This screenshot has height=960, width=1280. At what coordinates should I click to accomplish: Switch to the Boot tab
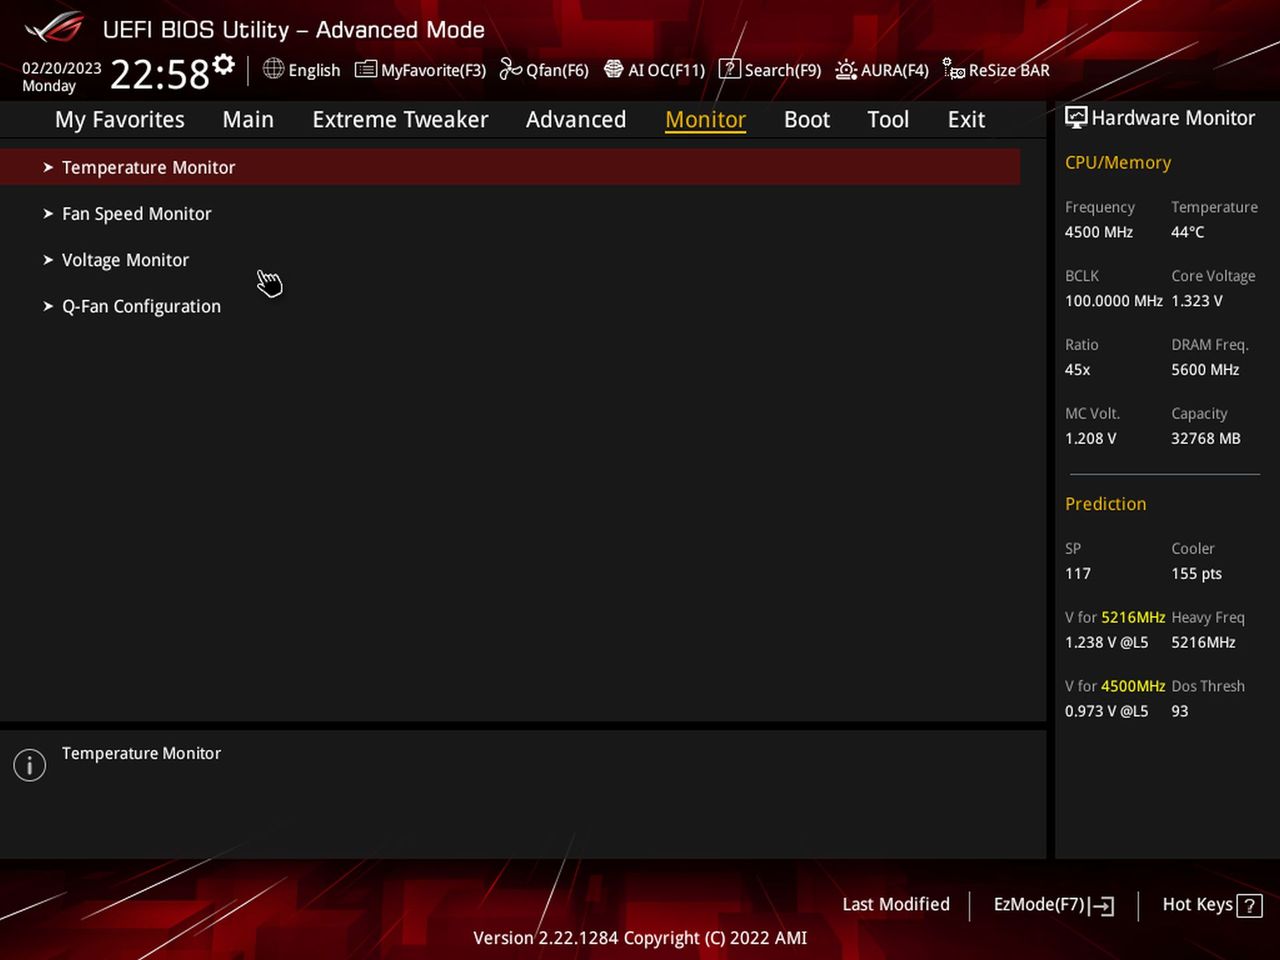pyautogui.click(x=807, y=120)
